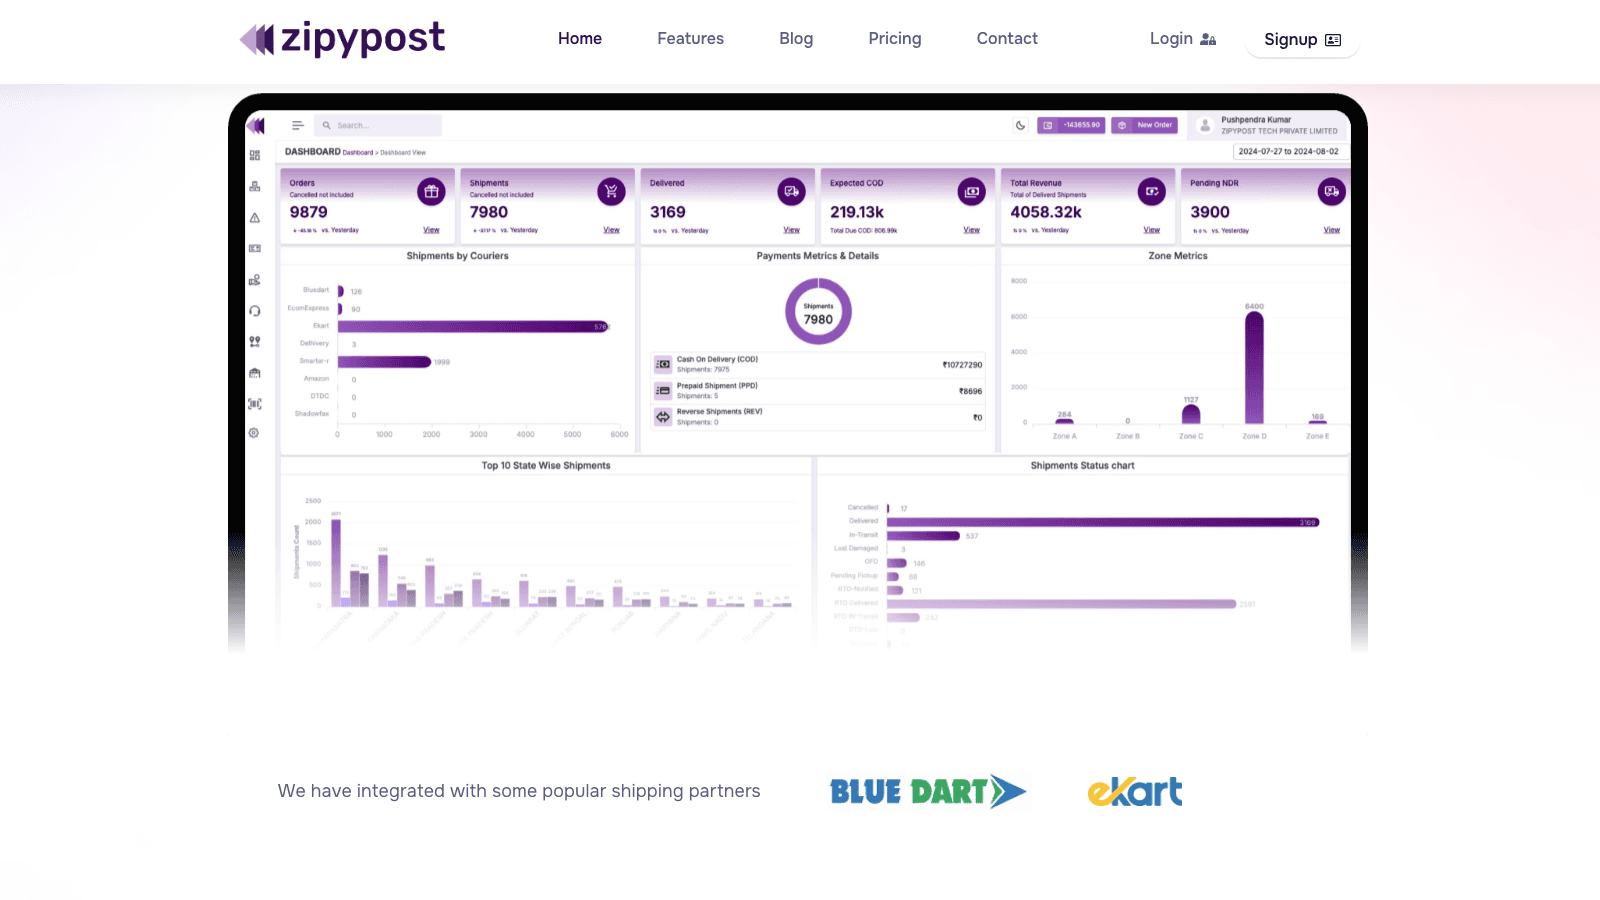Click the Shipments donut chart center

pos(818,312)
